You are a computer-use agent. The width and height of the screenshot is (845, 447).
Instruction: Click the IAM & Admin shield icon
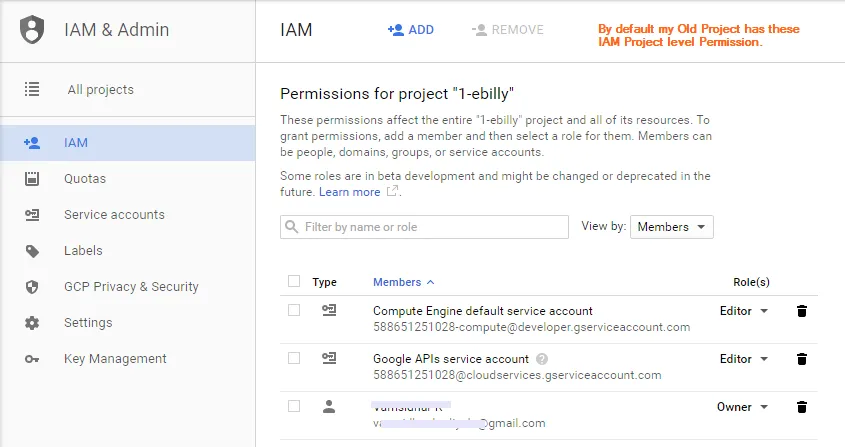pyautogui.click(x=33, y=29)
